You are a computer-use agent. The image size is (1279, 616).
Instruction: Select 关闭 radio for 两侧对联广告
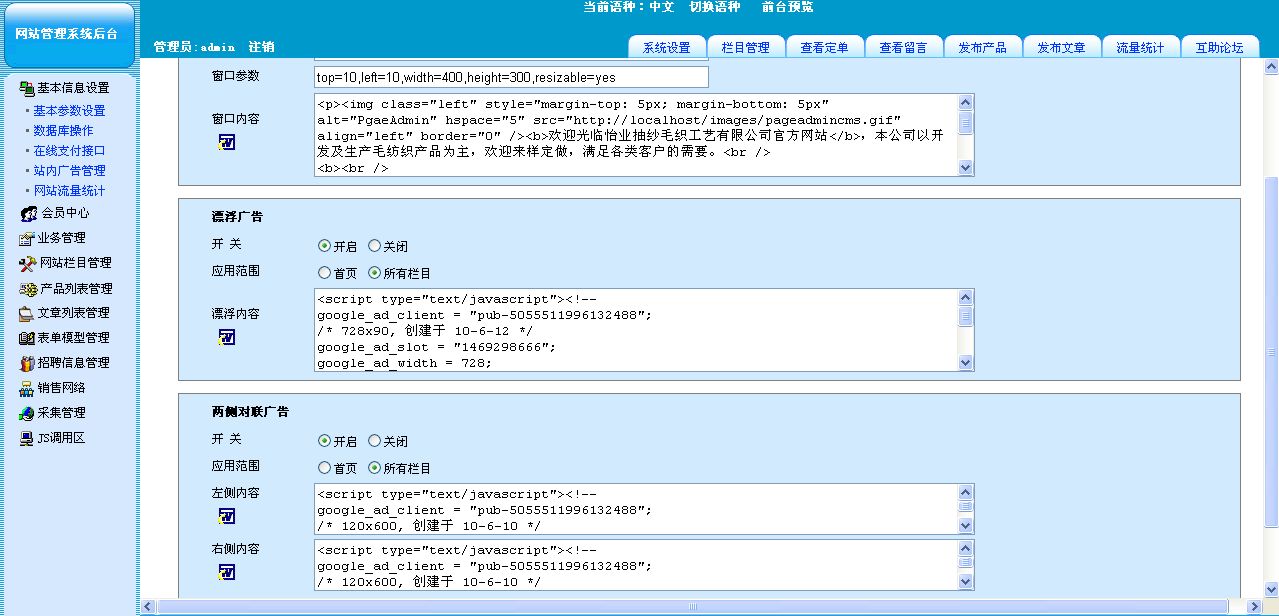(x=375, y=441)
